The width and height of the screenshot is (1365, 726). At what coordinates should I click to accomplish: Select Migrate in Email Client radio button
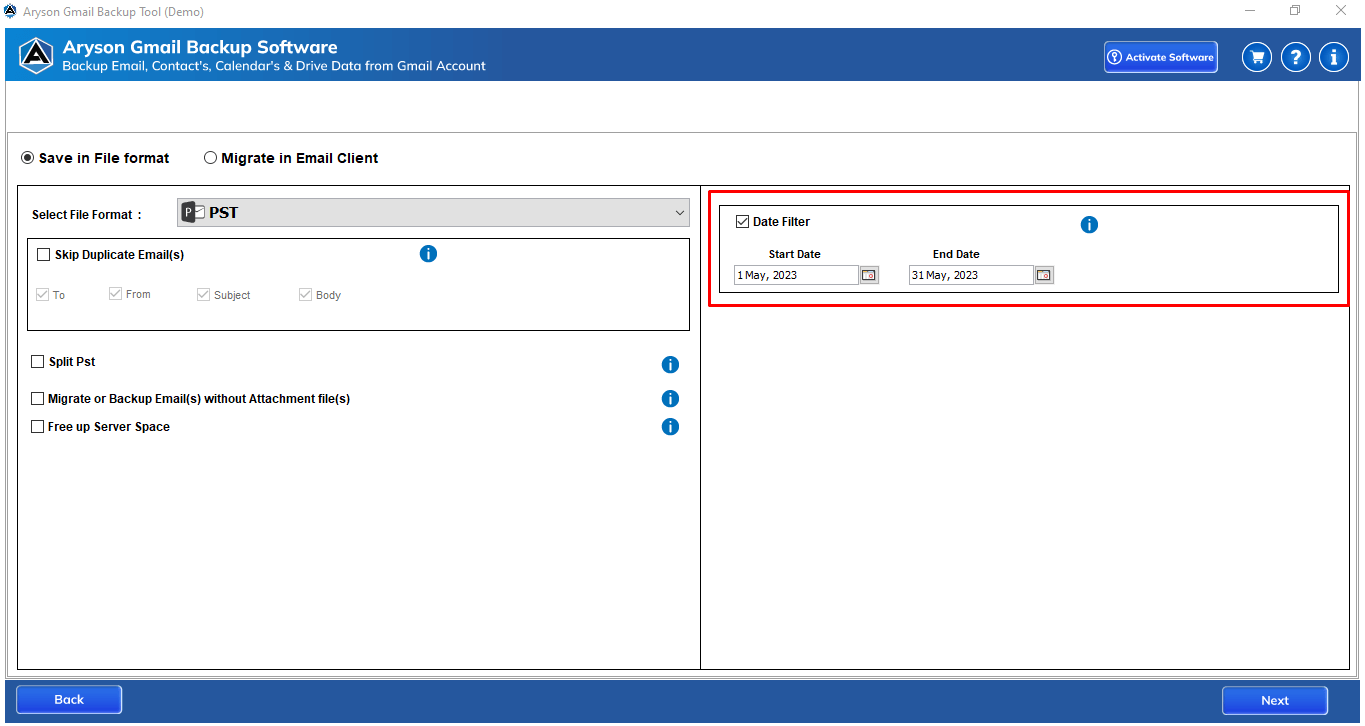click(210, 158)
